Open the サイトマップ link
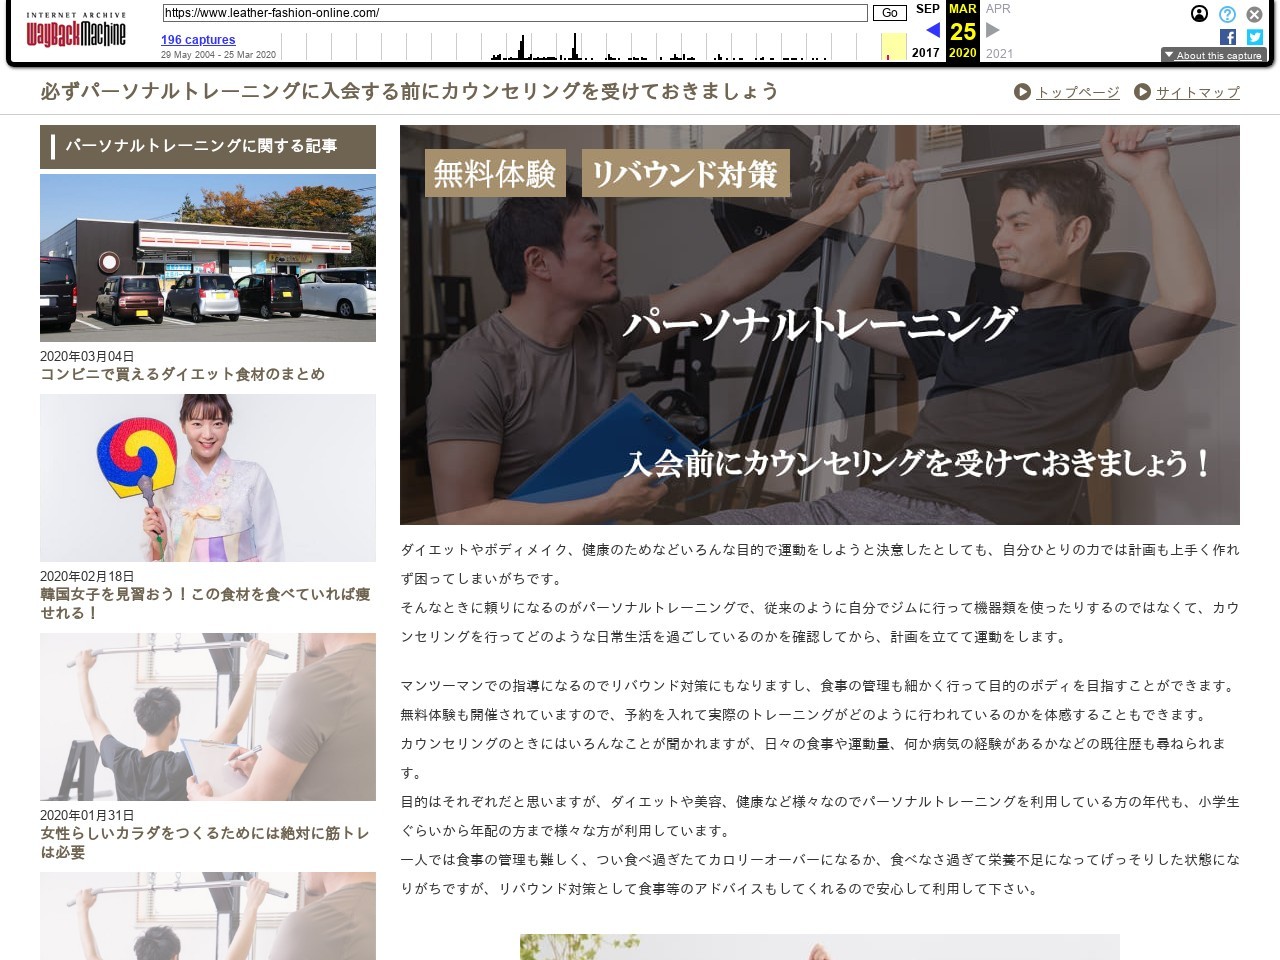The image size is (1280, 960). pos(1197,92)
